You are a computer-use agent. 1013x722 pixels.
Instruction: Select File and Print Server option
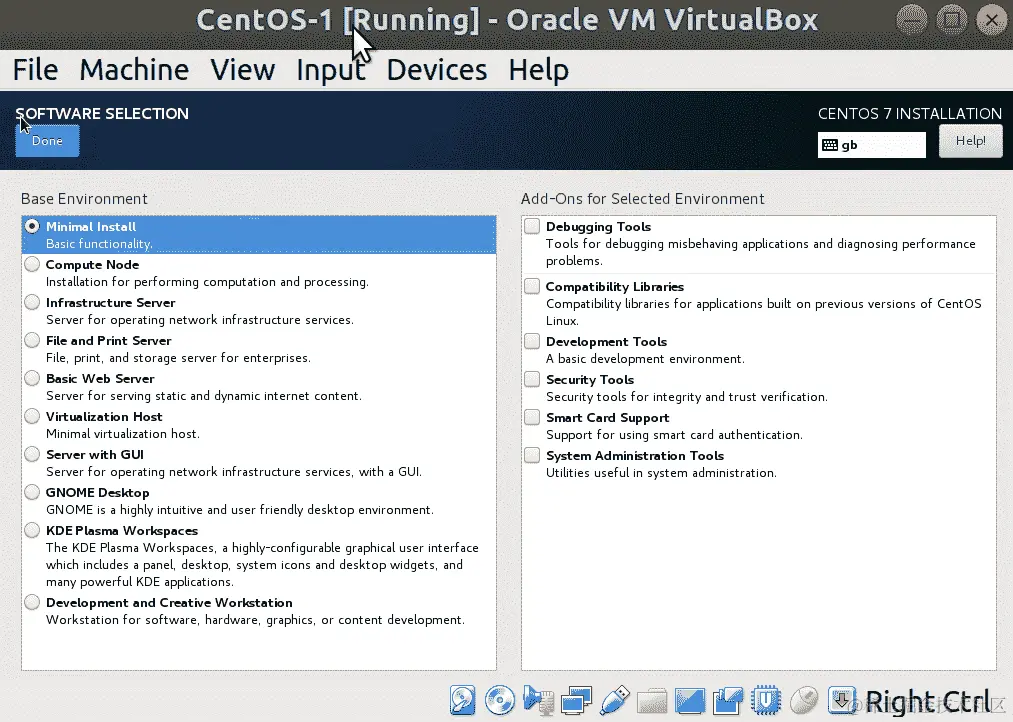[x=32, y=340]
